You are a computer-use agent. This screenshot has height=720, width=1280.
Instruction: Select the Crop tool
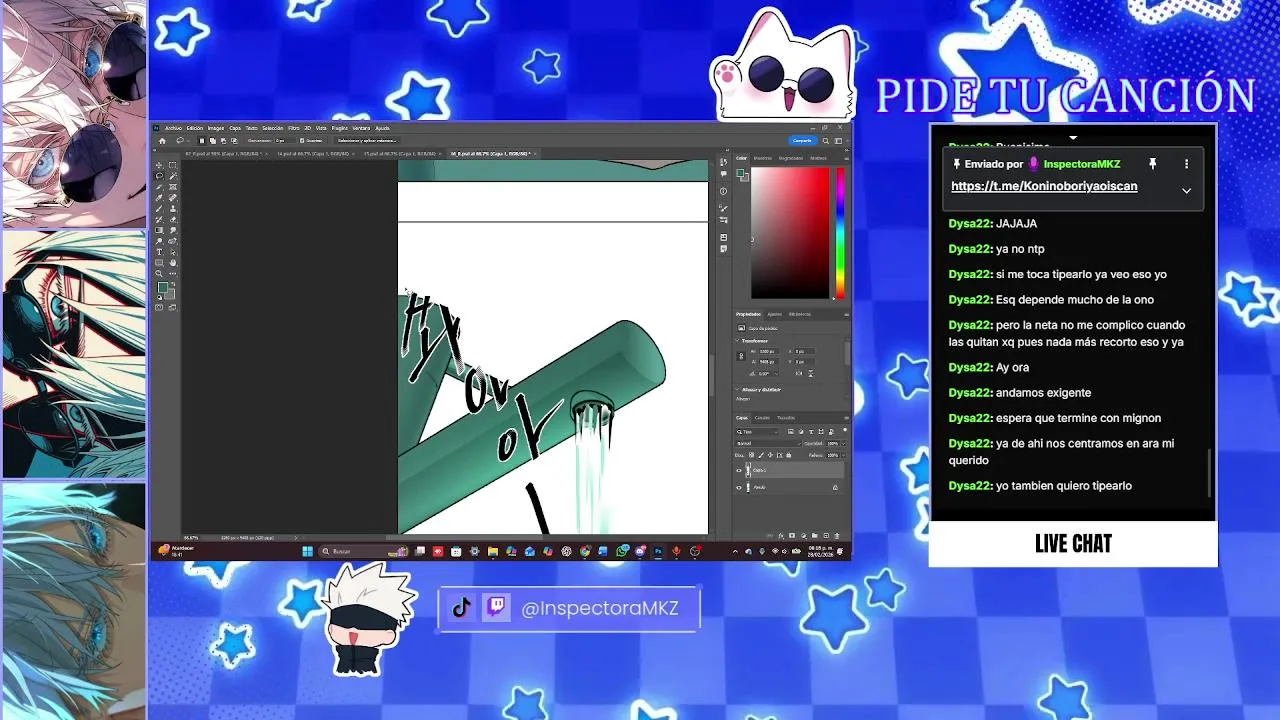(159, 187)
